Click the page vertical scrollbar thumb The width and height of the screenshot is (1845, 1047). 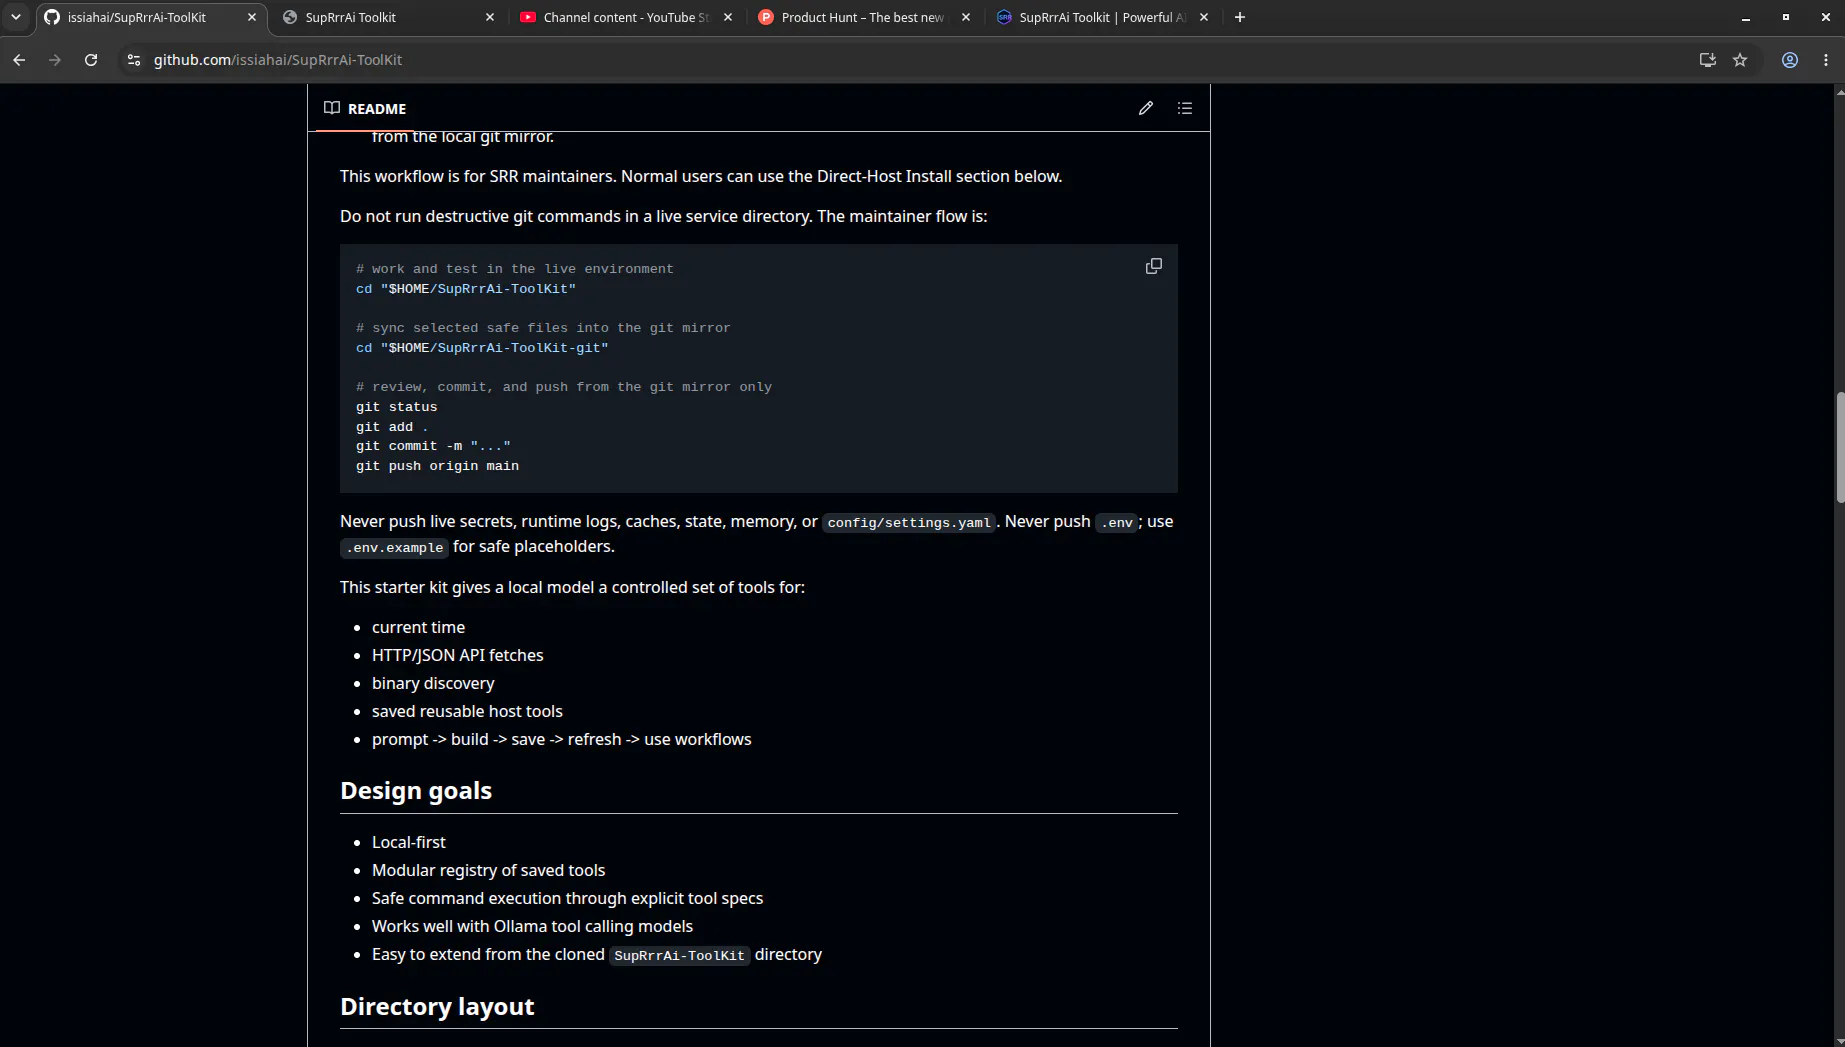(1839, 448)
